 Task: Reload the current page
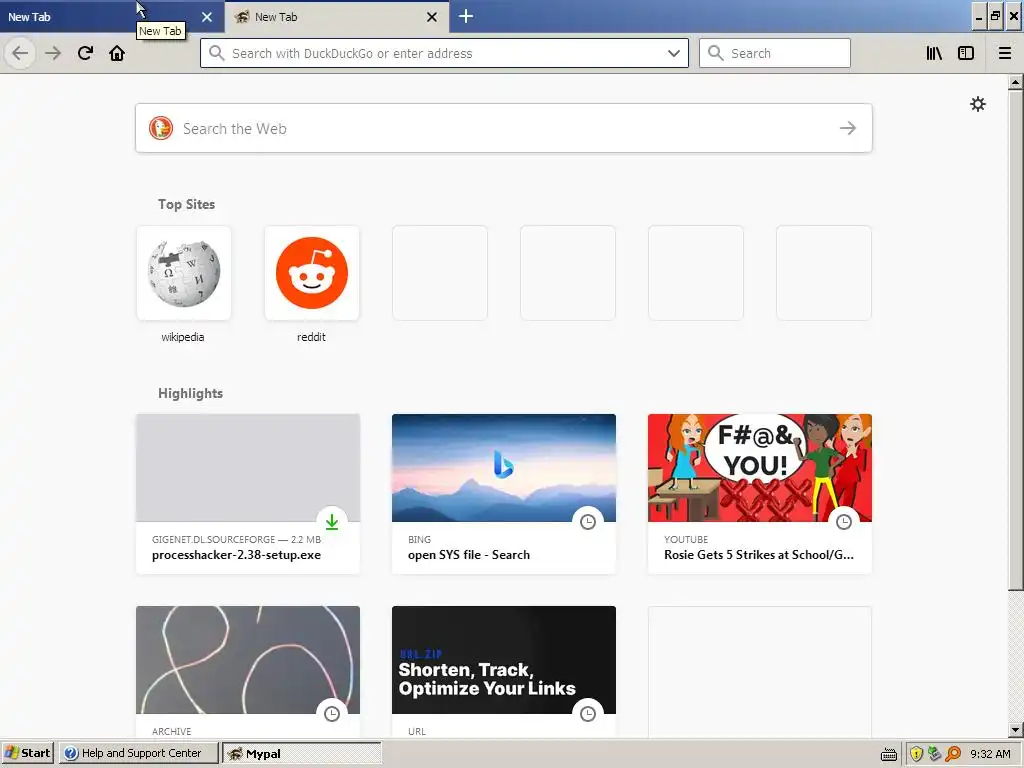click(85, 53)
